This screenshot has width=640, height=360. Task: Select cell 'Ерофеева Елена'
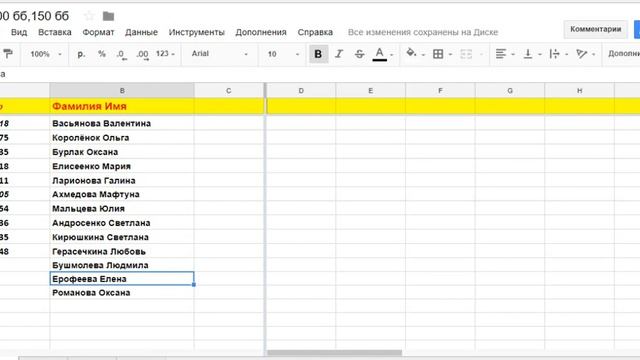(x=122, y=279)
